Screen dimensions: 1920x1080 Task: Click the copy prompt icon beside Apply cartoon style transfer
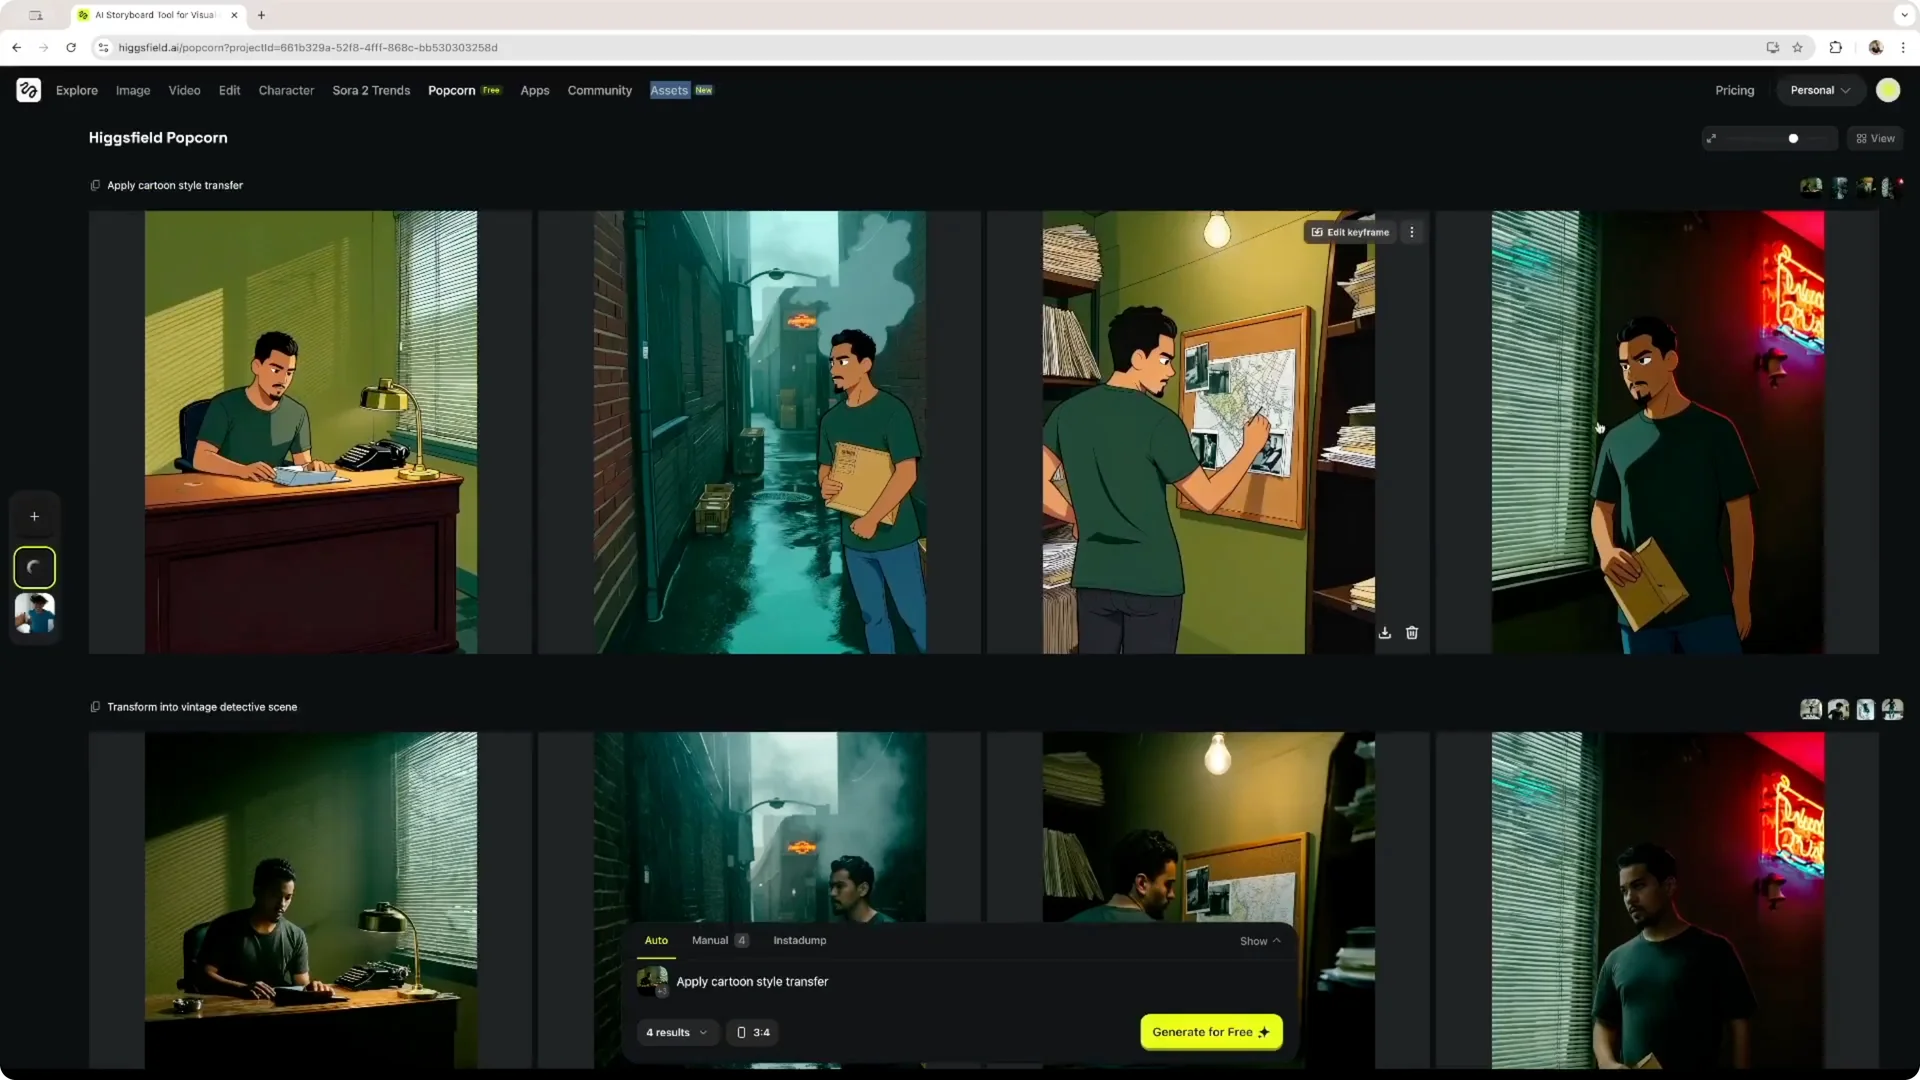95,185
